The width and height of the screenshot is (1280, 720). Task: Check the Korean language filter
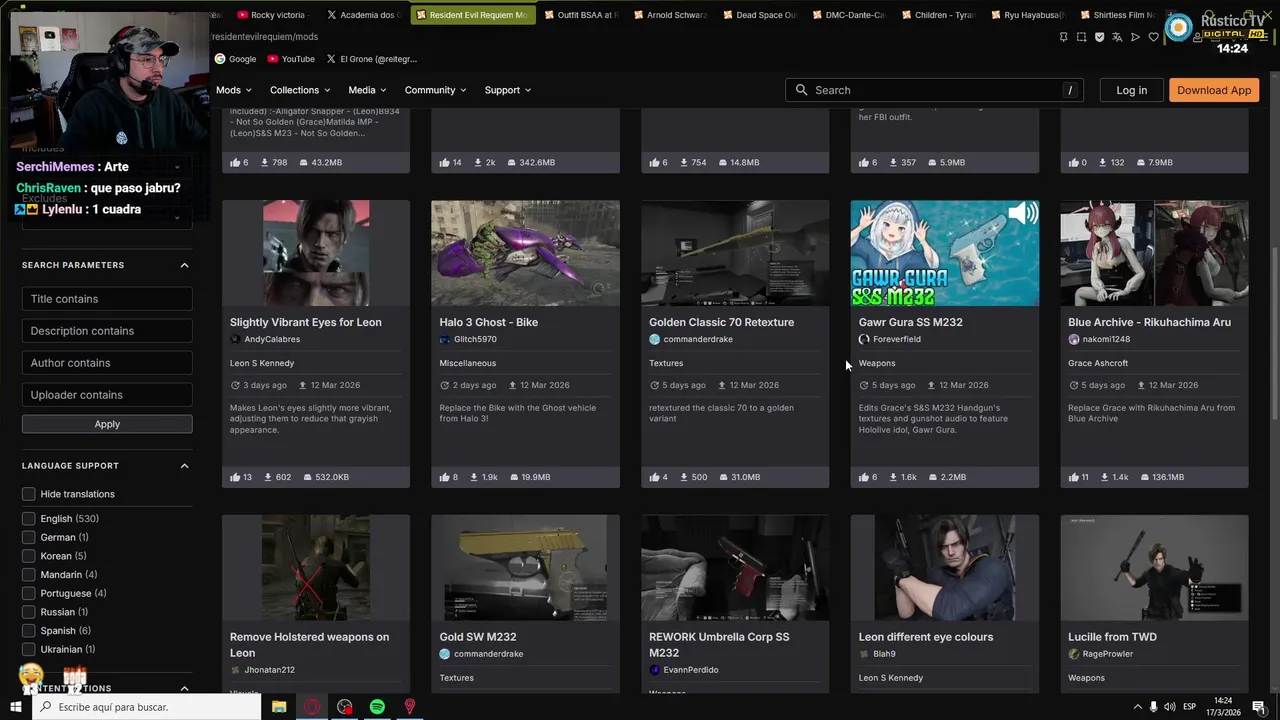pos(29,556)
